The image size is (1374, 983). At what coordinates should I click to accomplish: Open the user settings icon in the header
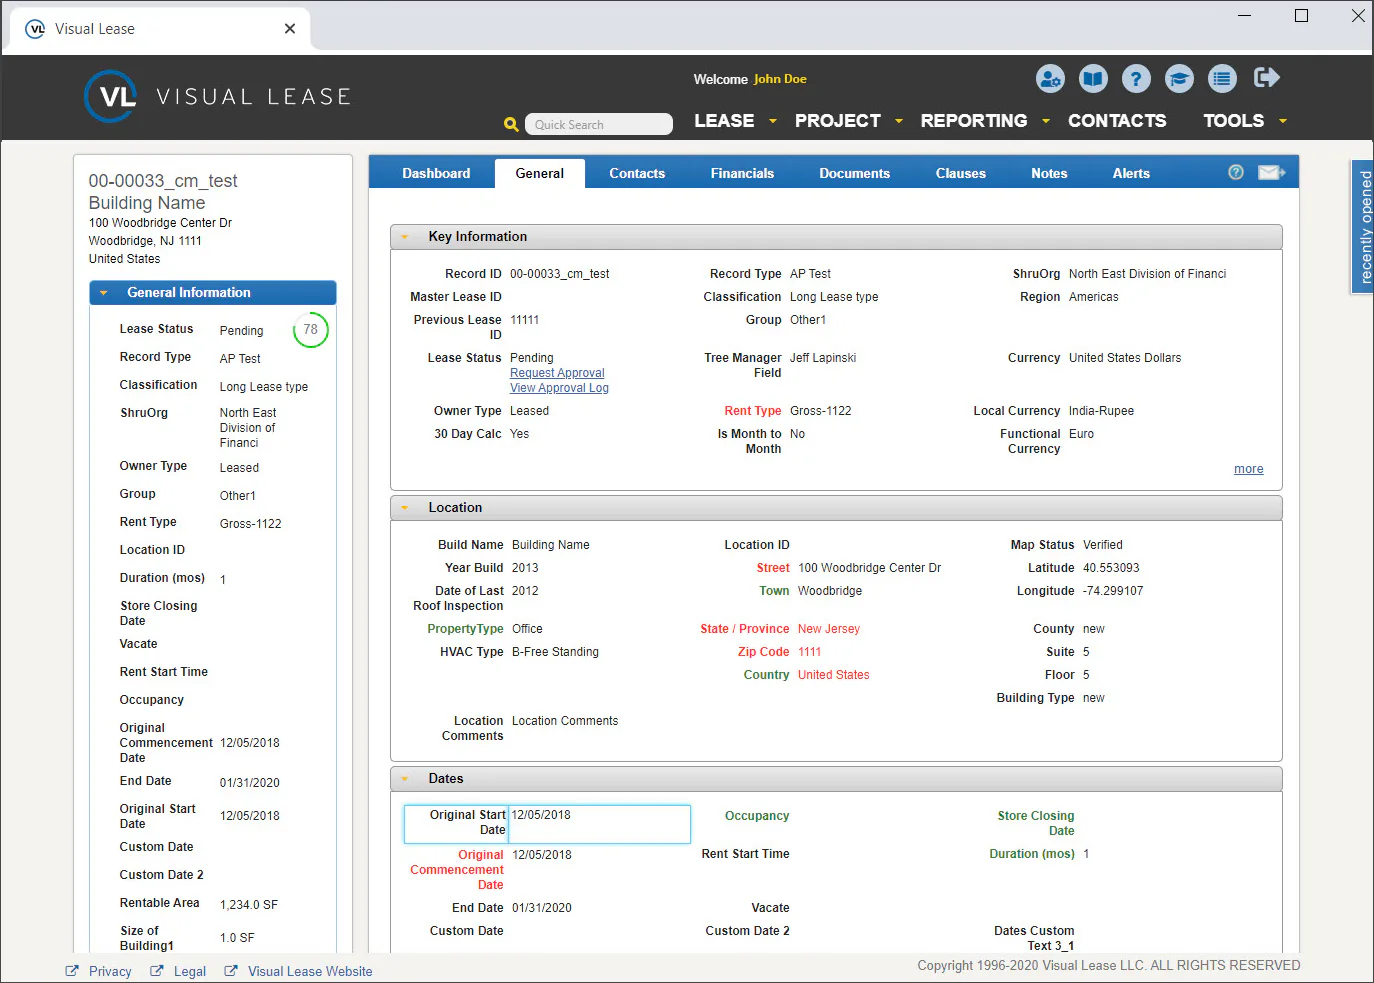click(1050, 78)
